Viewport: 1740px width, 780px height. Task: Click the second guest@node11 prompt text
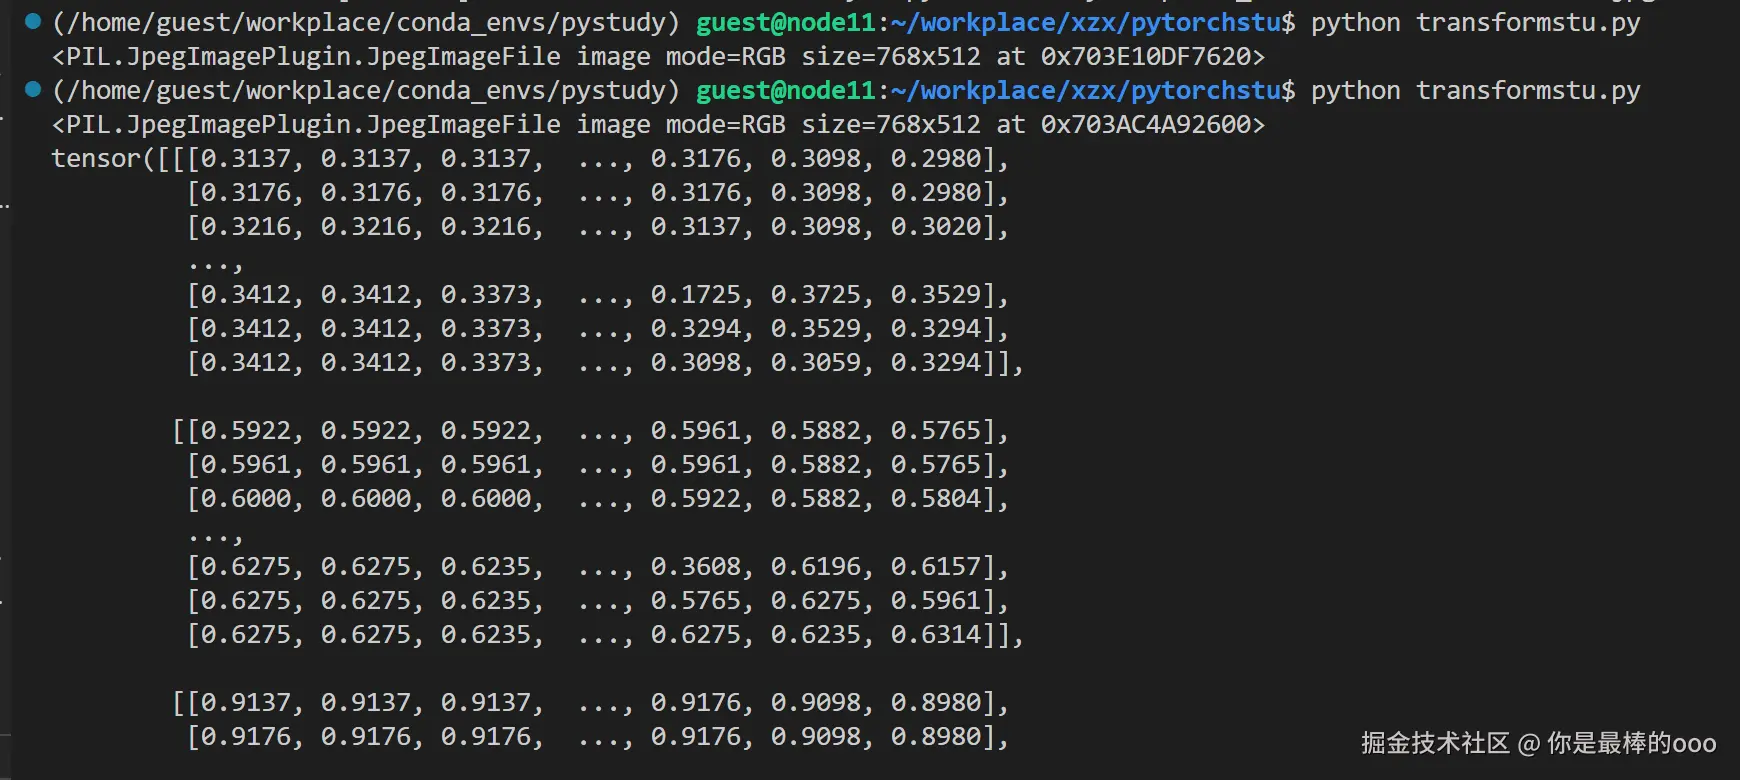pyautogui.click(x=785, y=90)
